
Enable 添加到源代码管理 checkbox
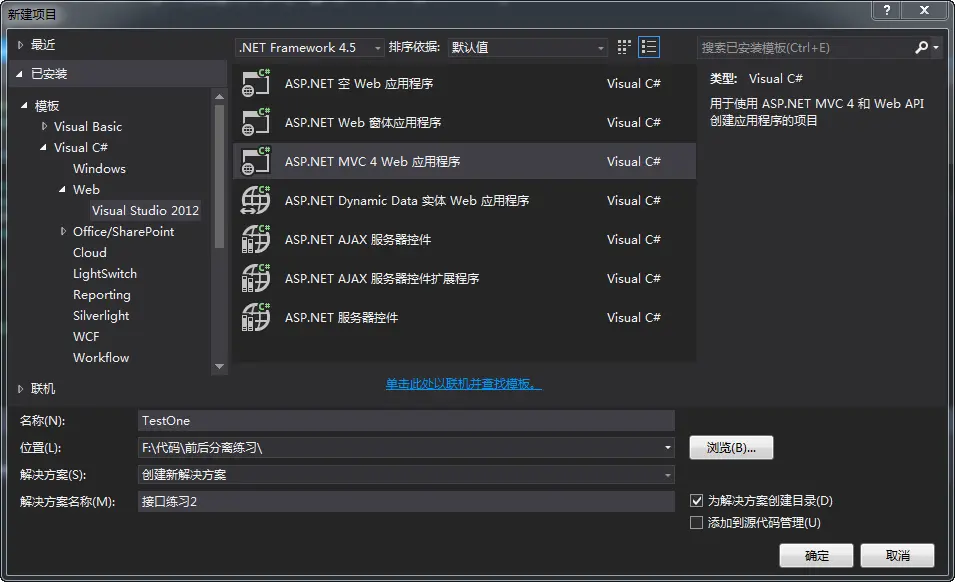(x=696, y=522)
